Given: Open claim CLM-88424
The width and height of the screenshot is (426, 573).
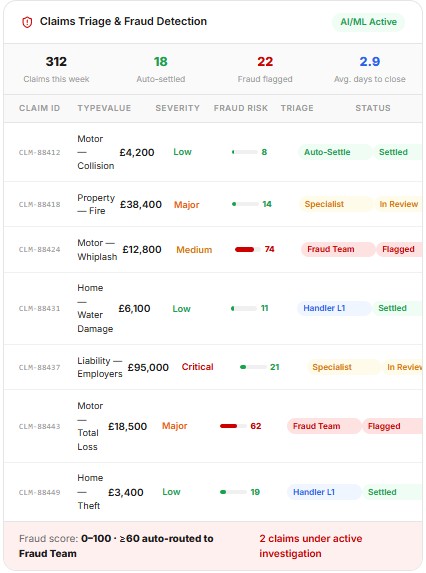Looking at the screenshot, I should [39, 250].
